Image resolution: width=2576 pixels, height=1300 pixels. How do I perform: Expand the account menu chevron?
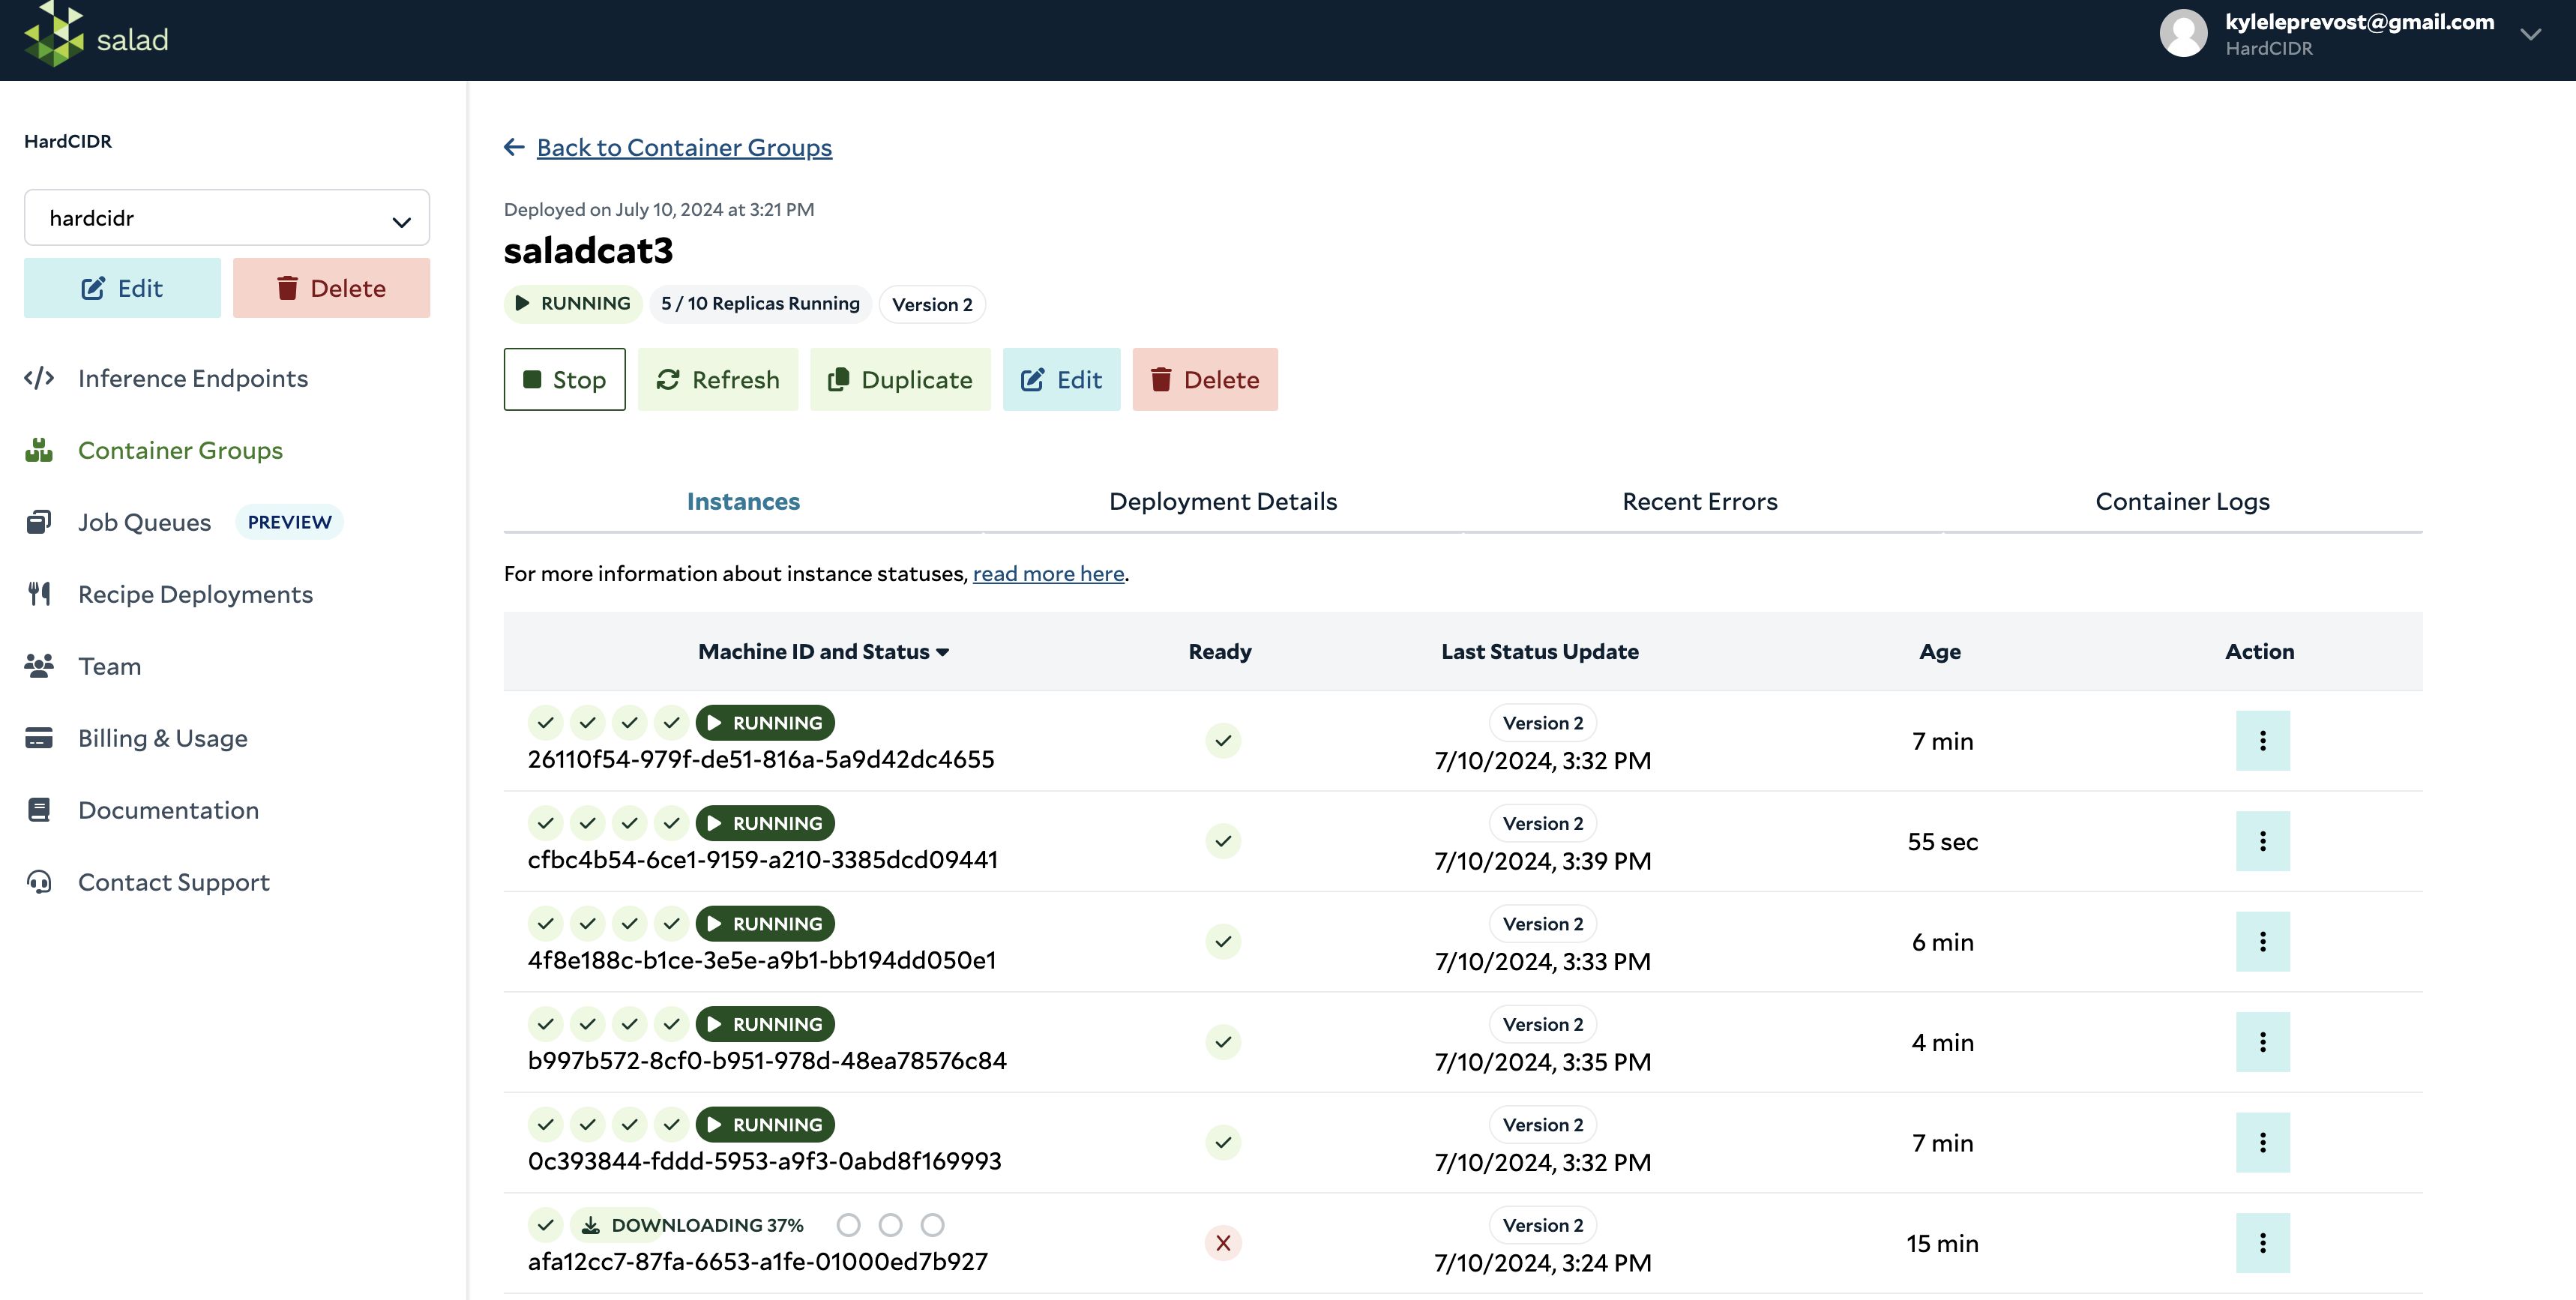tap(2530, 35)
